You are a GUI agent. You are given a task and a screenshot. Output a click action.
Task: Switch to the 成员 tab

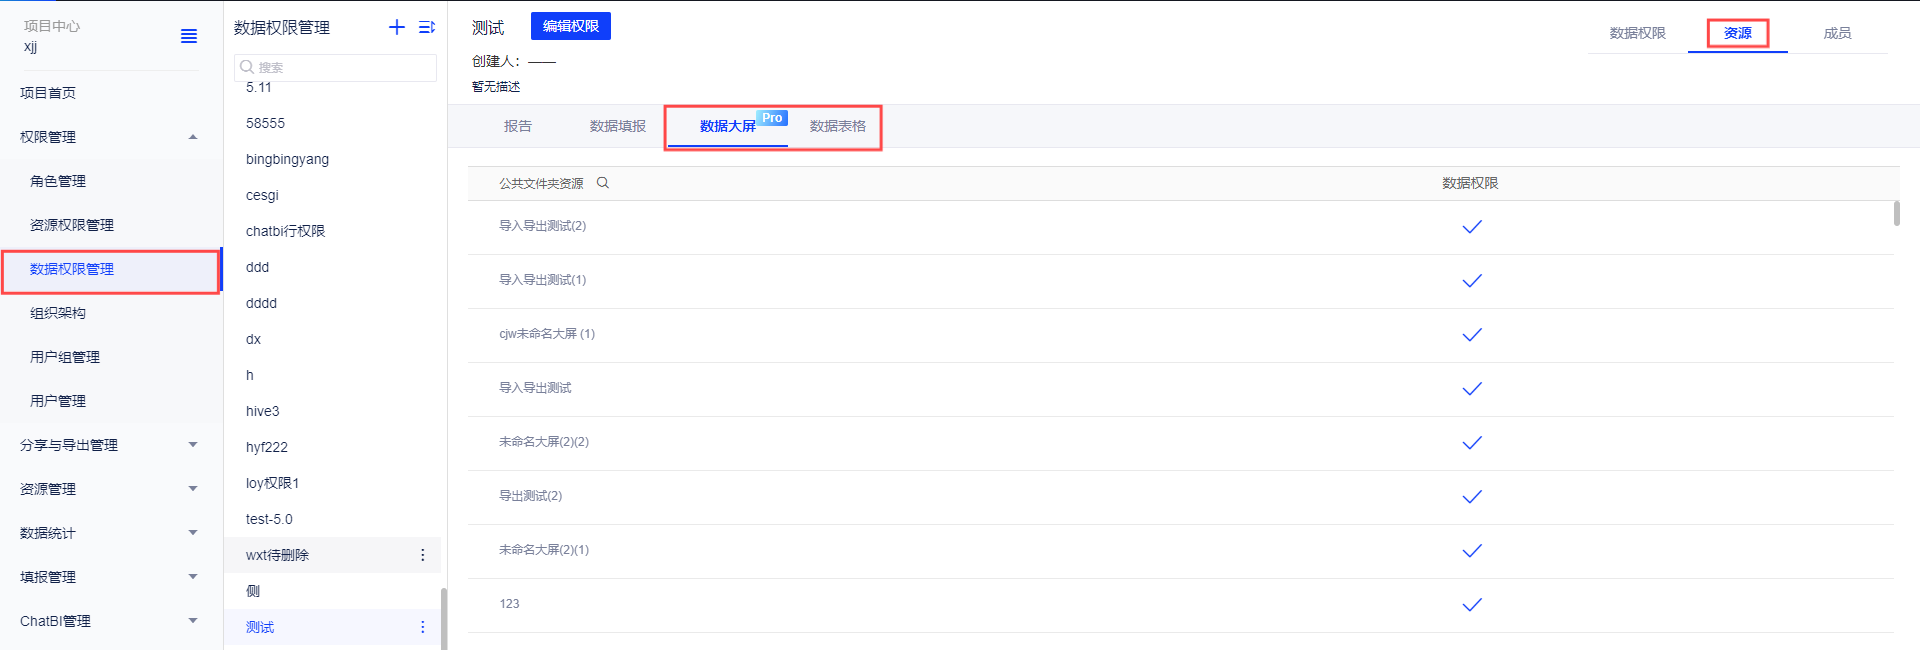[x=1837, y=33]
